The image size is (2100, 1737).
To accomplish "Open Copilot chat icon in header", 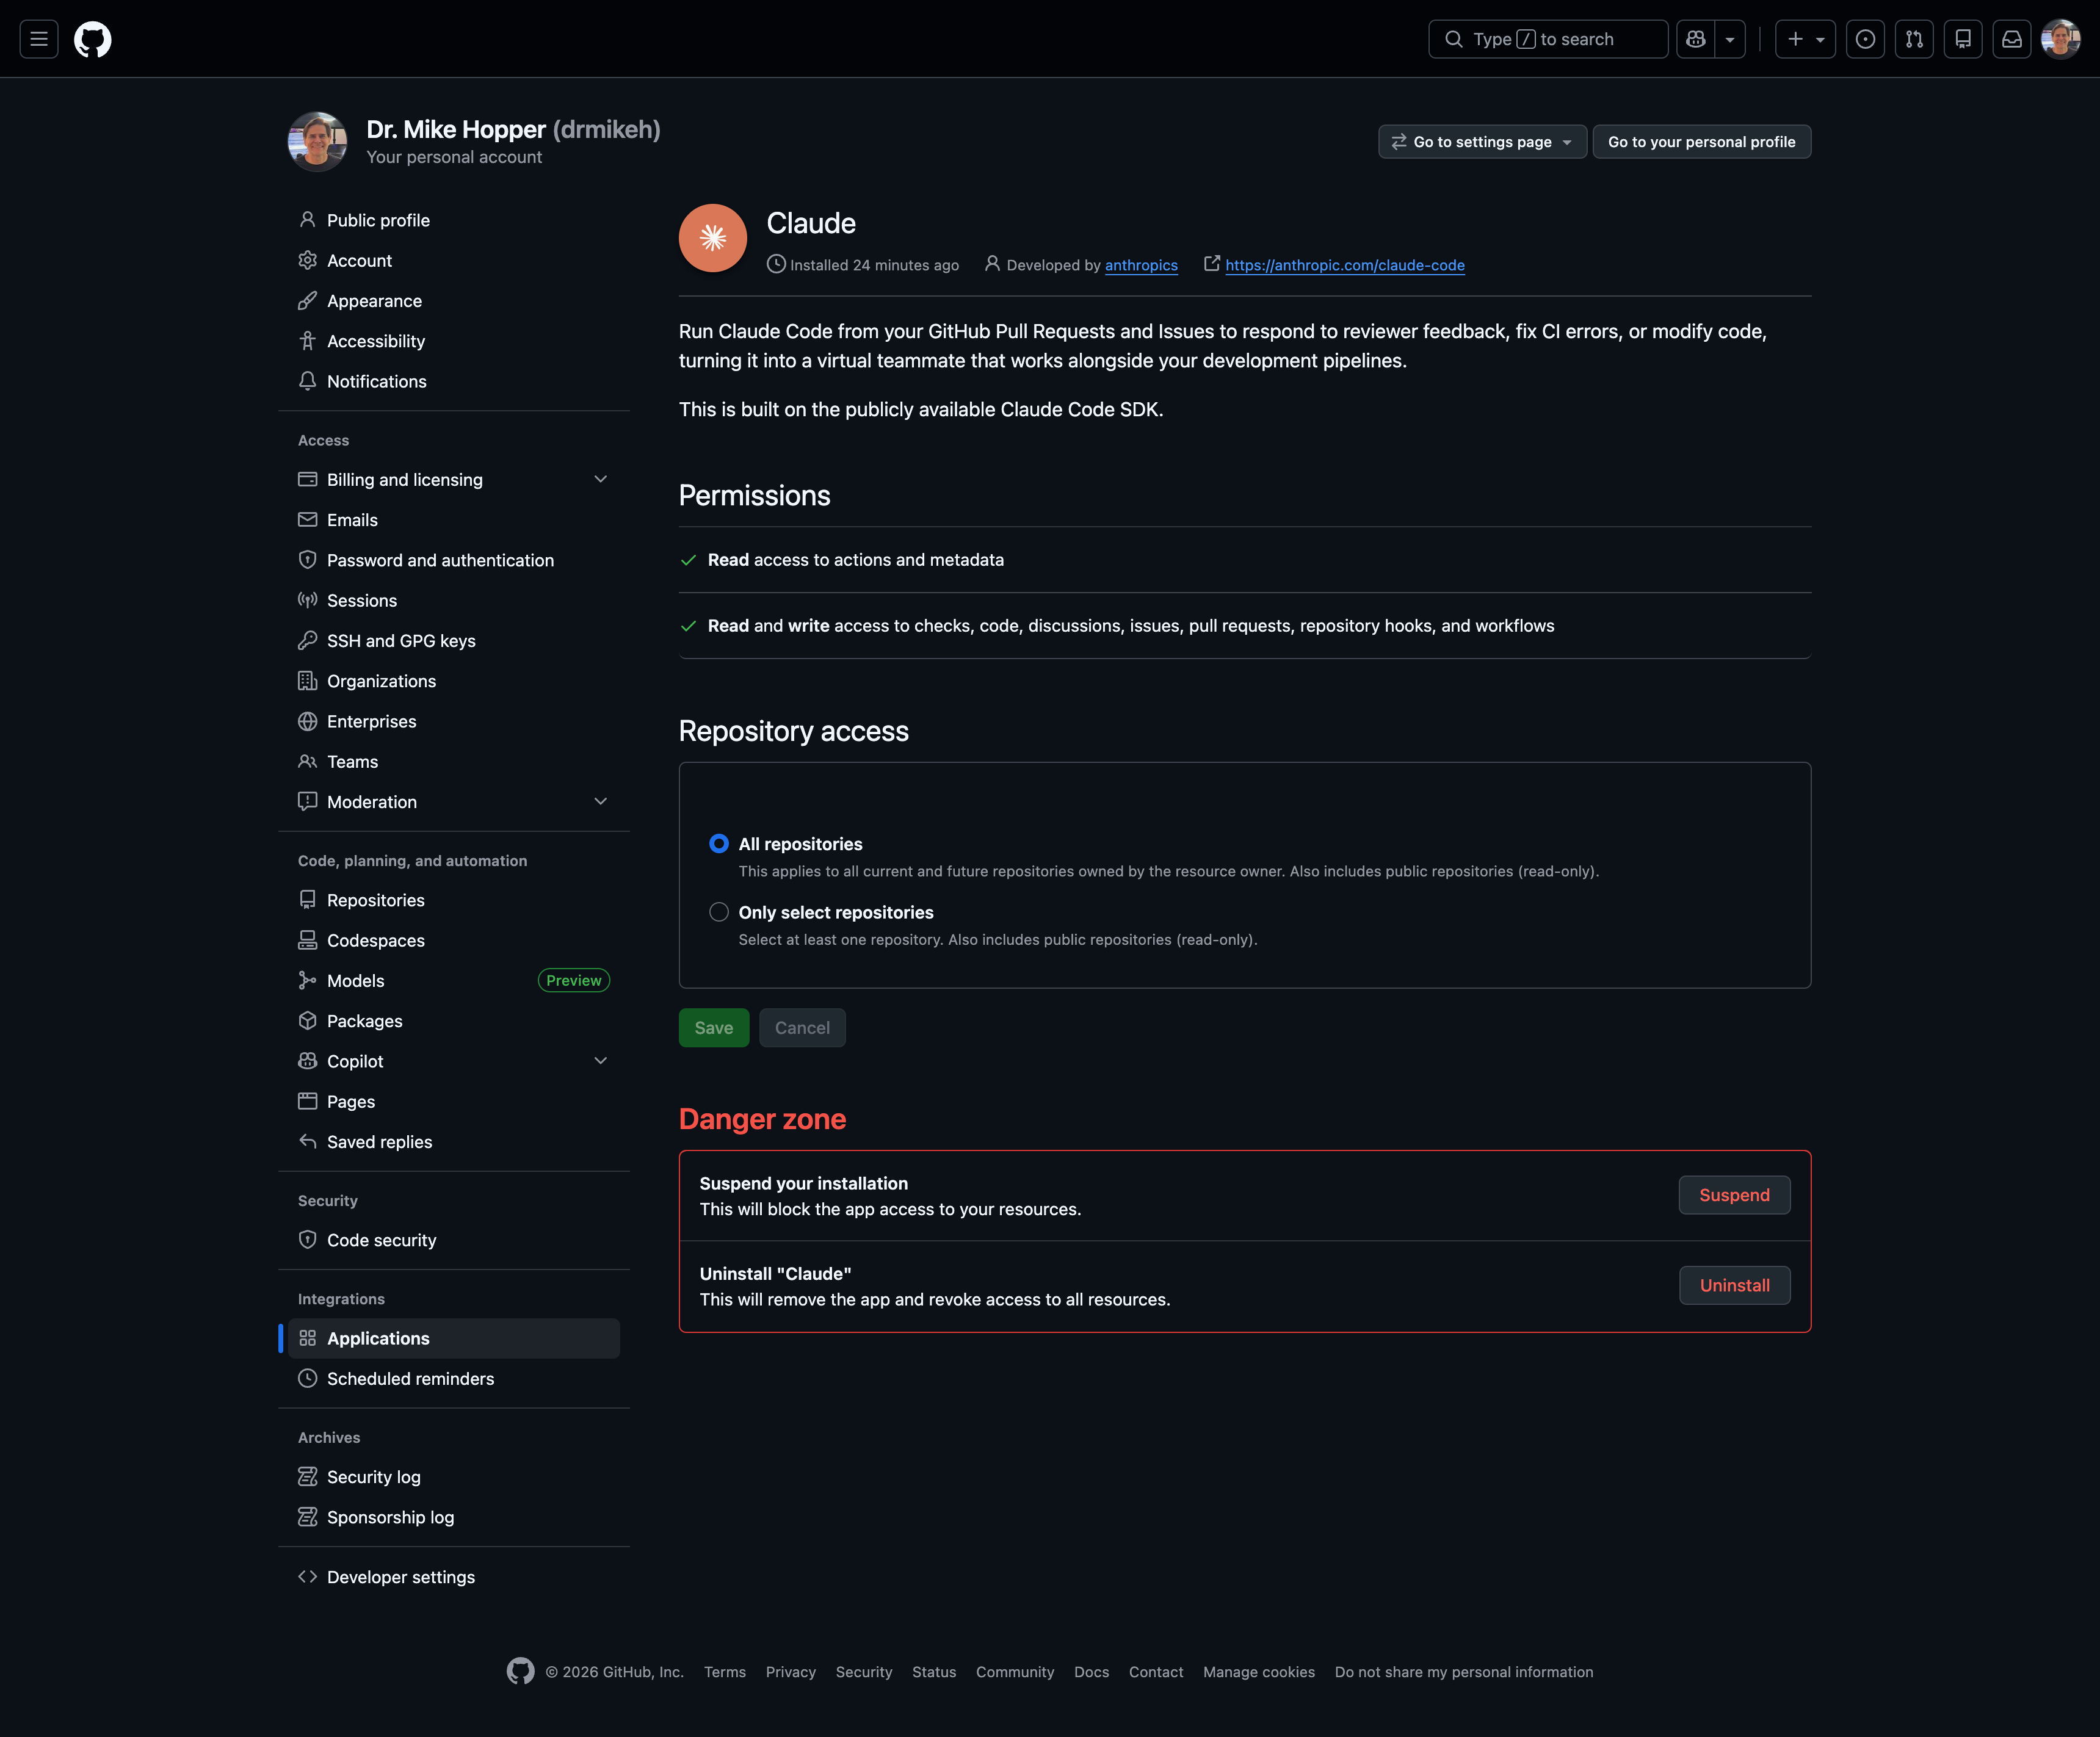I will coord(1696,39).
